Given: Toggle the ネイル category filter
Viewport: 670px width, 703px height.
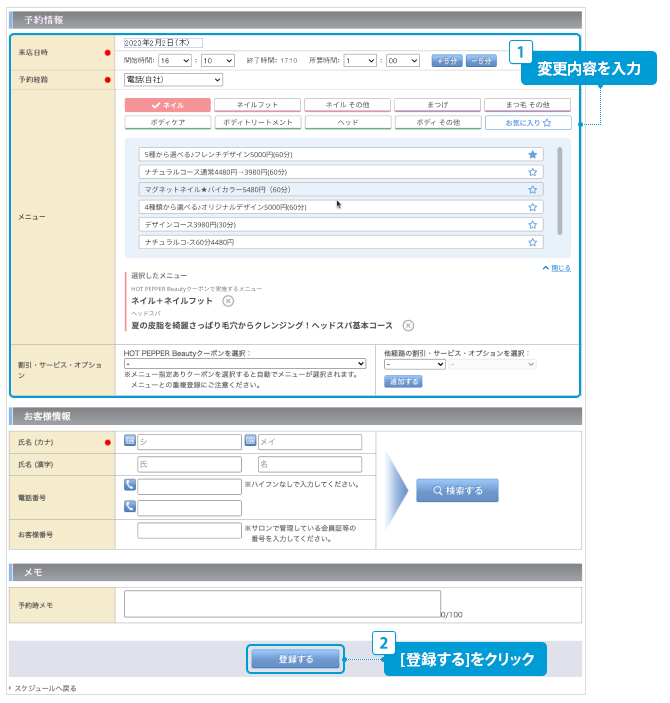Looking at the screenshot, I should pyautogui.click(x=167, y=104).
